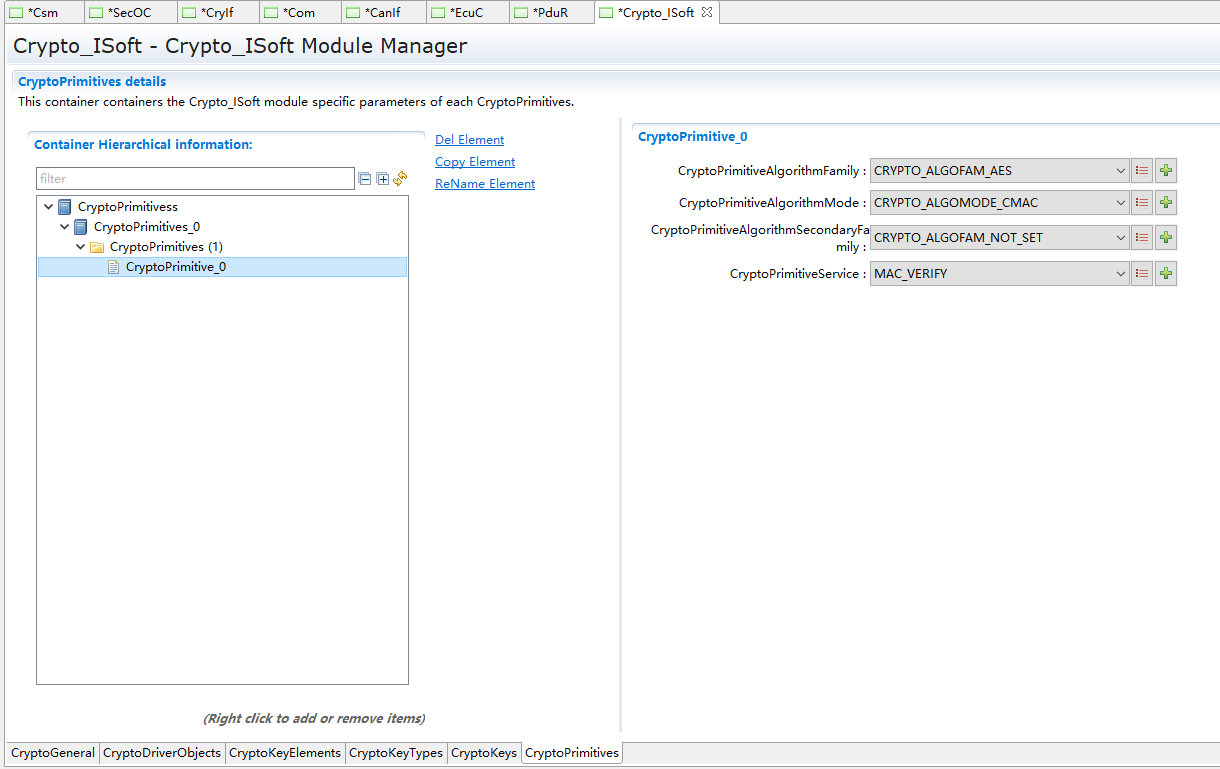Click green plus beside CryptoPrimitiveAlgorithmMode

point(1165,203)
